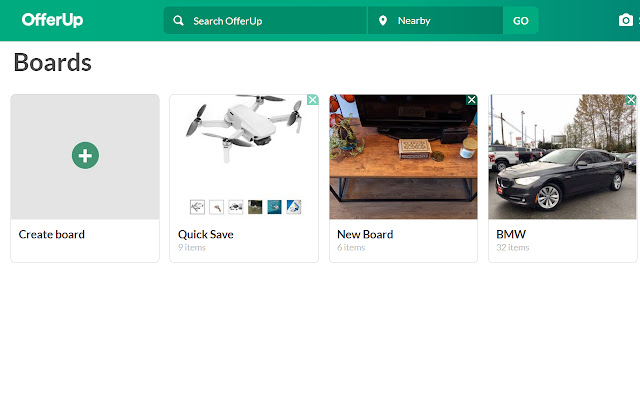
Task: Select third small drone thumbnail
Action: (236, 207)
